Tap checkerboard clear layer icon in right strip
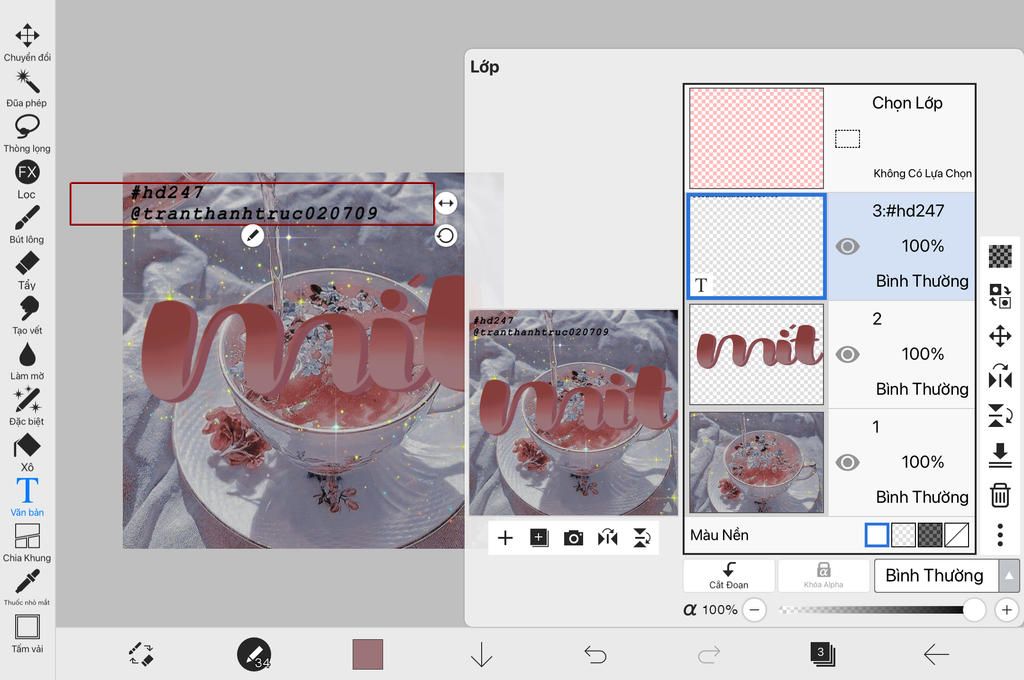This screenshot has width=1024, height=680. [x=1000, y=256]
